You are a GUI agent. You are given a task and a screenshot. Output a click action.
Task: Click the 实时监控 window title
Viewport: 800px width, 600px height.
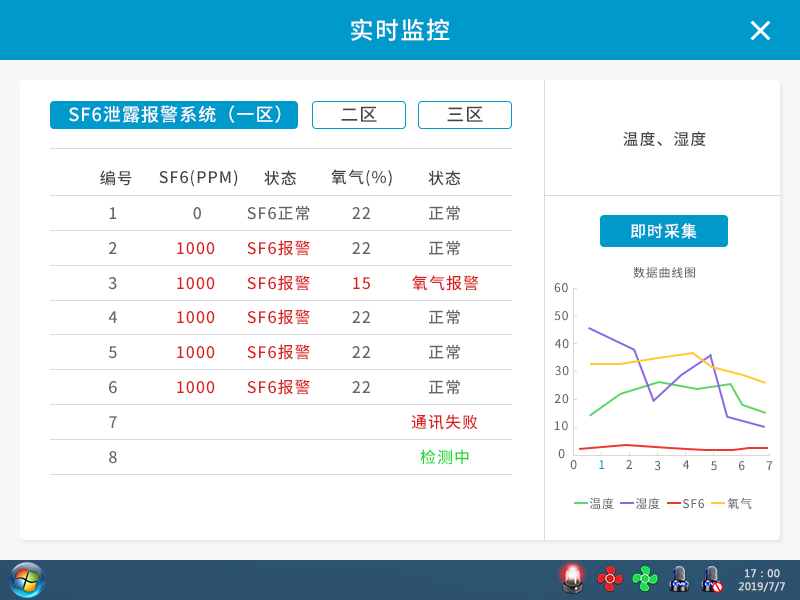(x=400, y=30)
